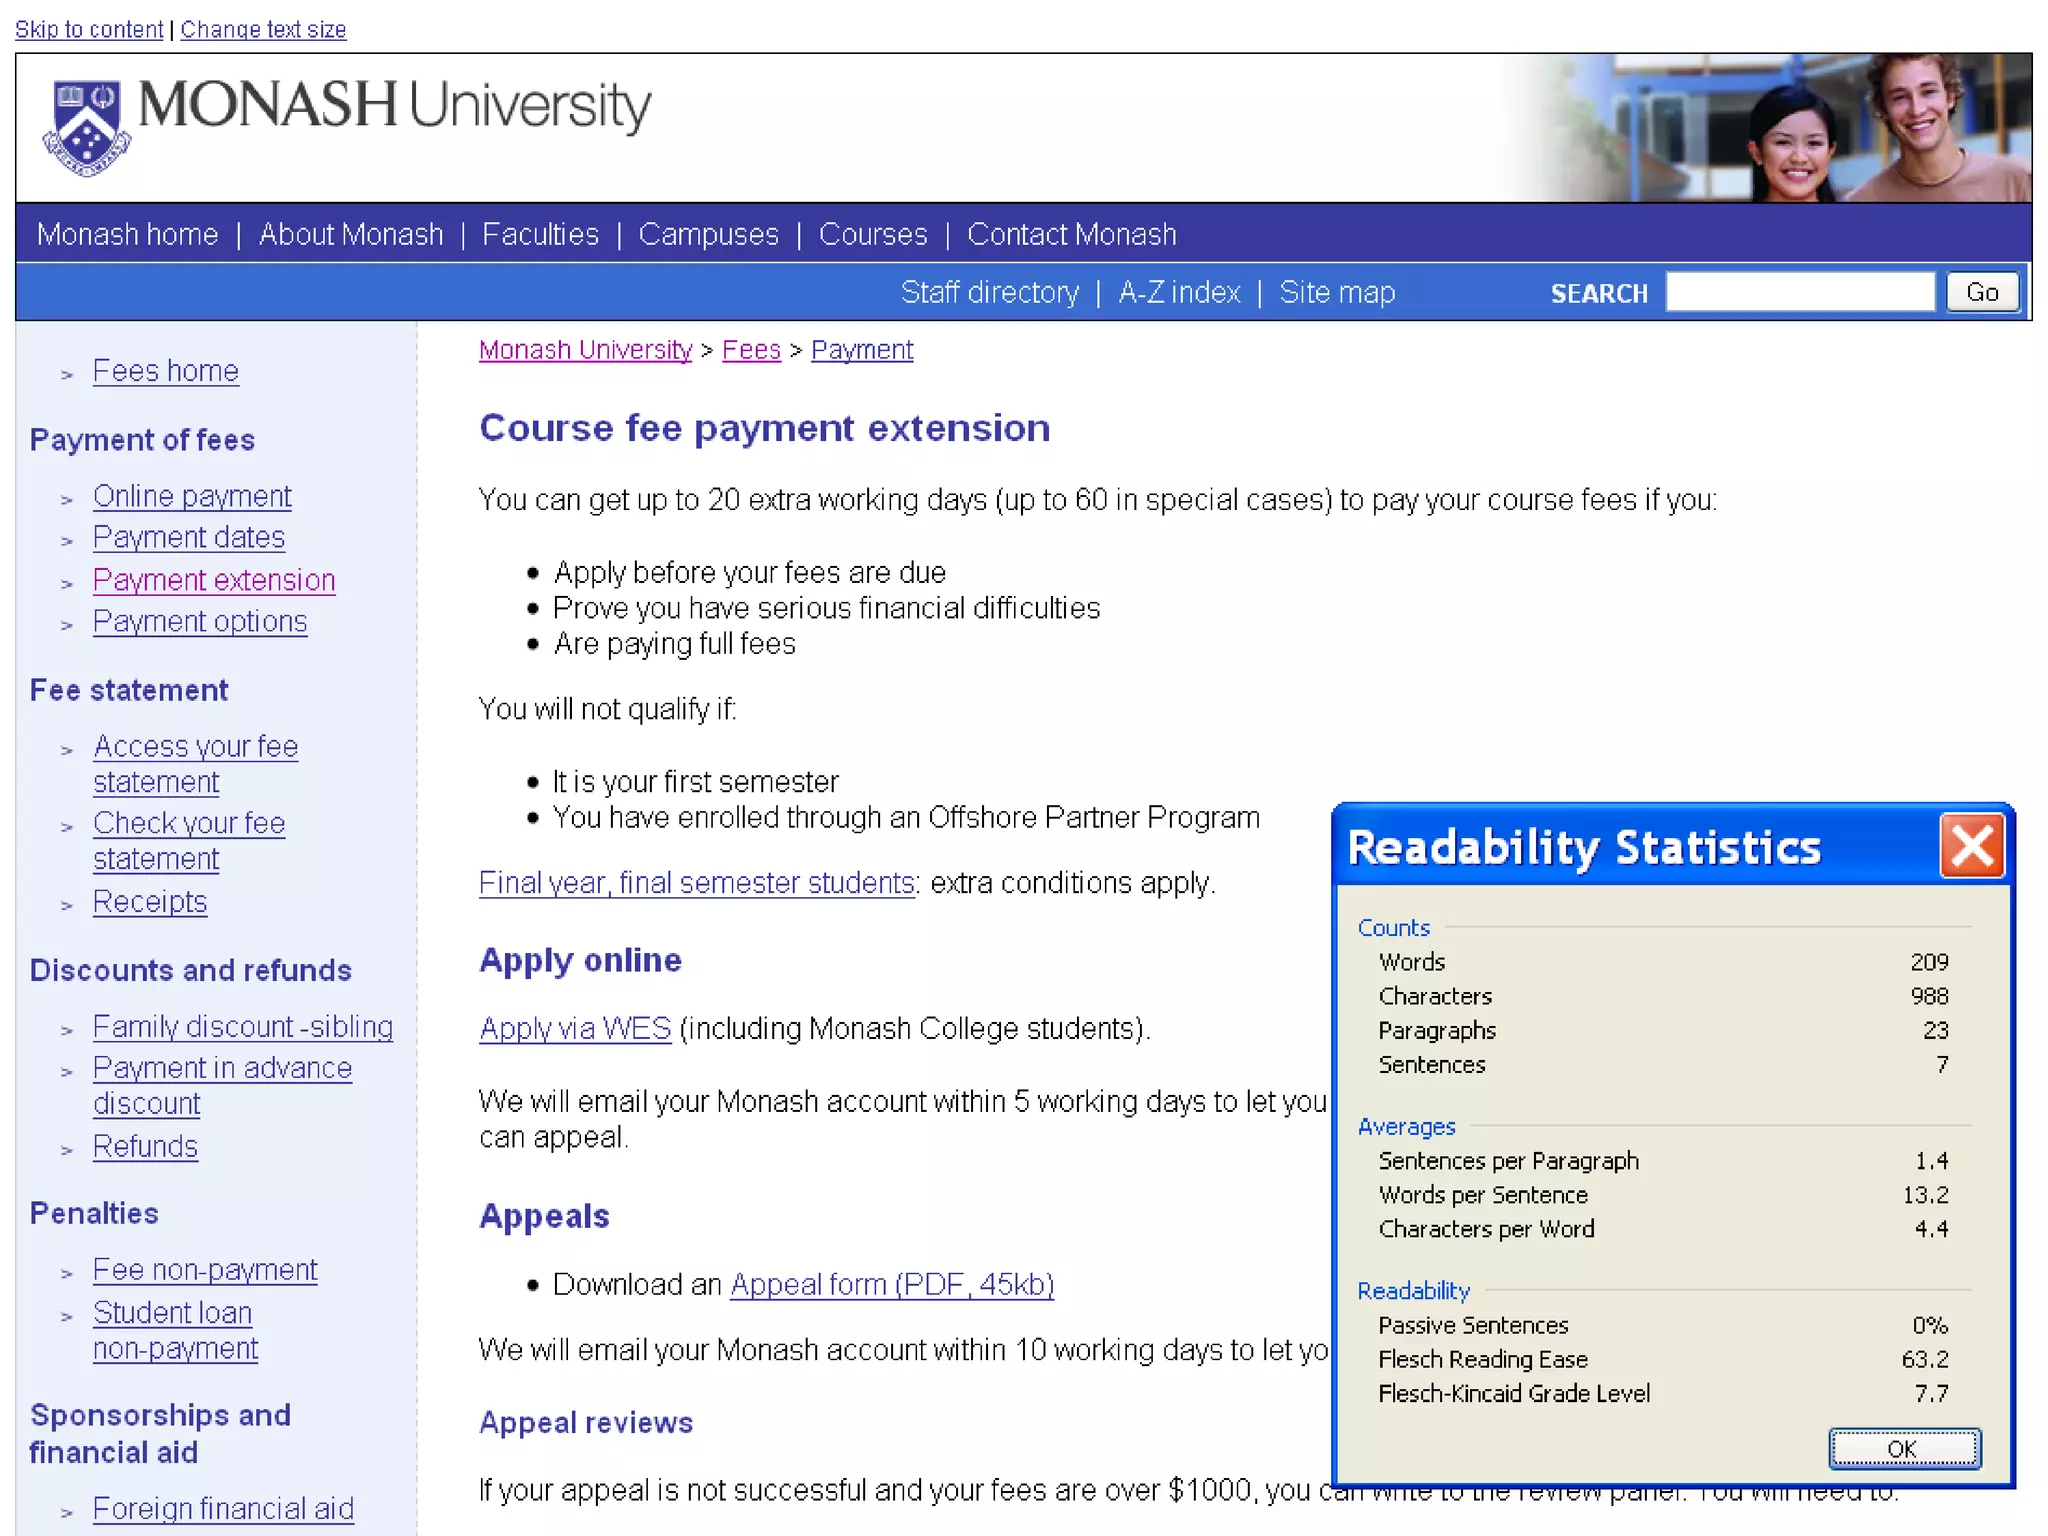Open Fees home in the sidebar
Viewport: 2048px width, 1536px height.
(x=166, y=371)
